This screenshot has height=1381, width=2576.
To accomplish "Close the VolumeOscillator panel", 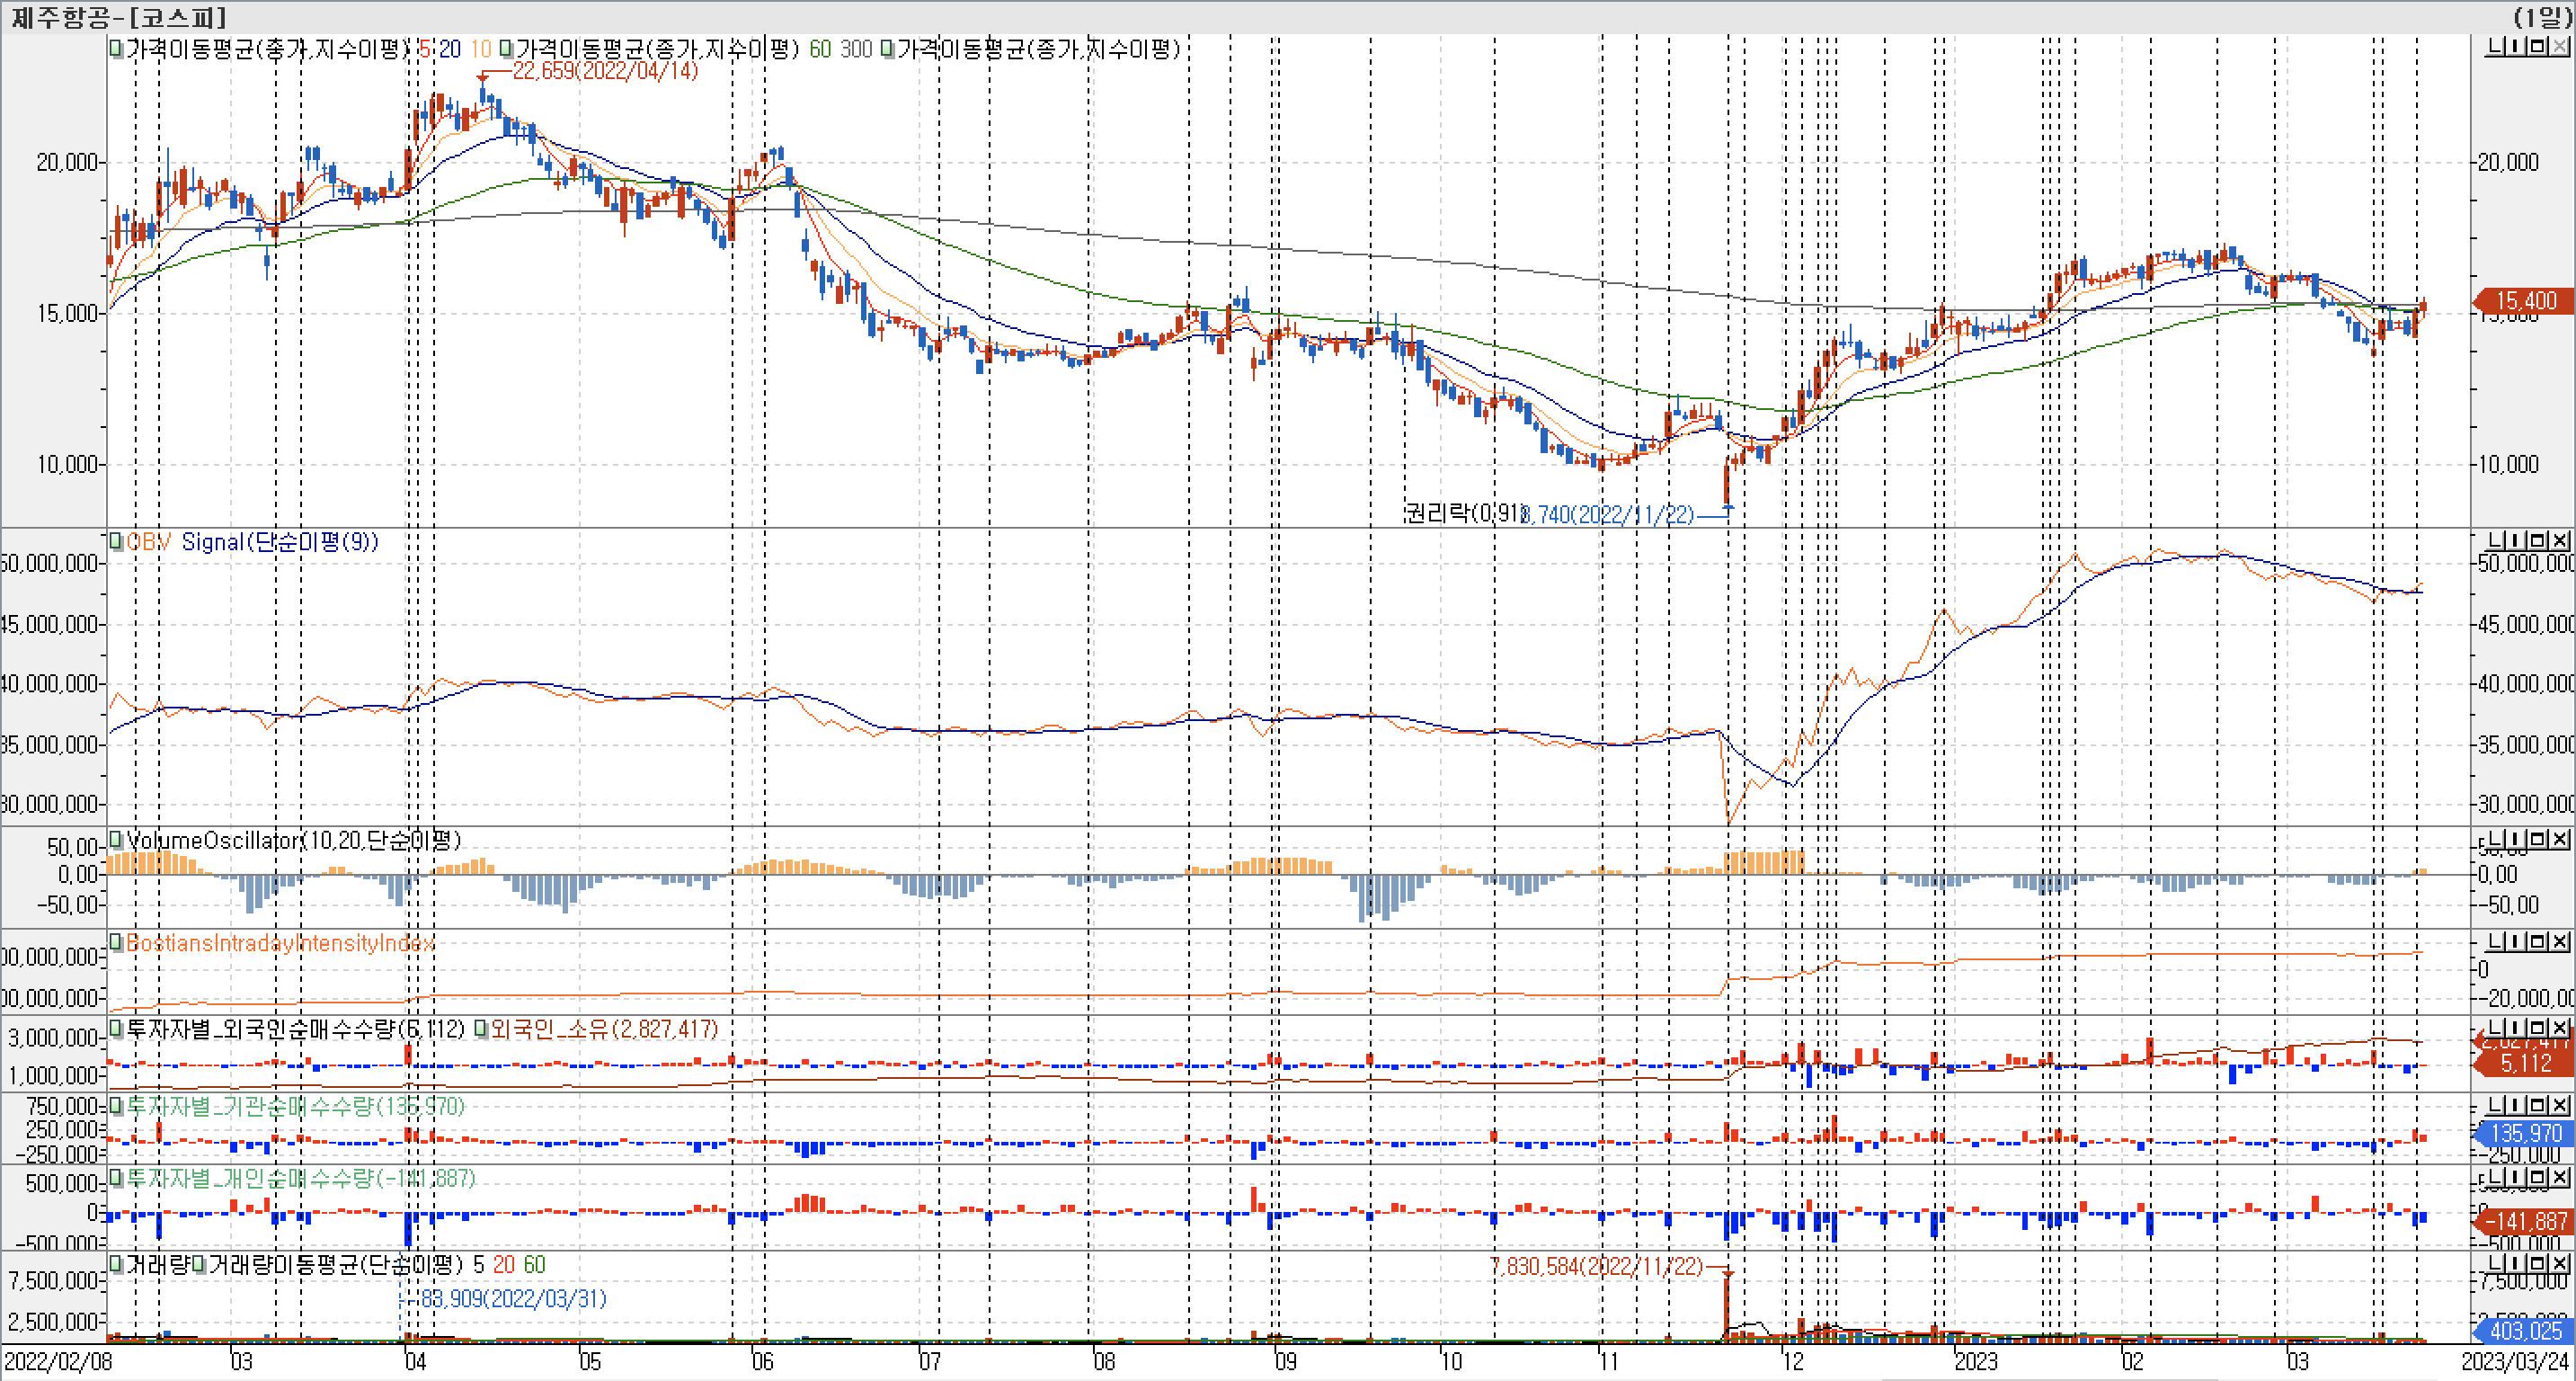I will click(x=2559, y=839).
